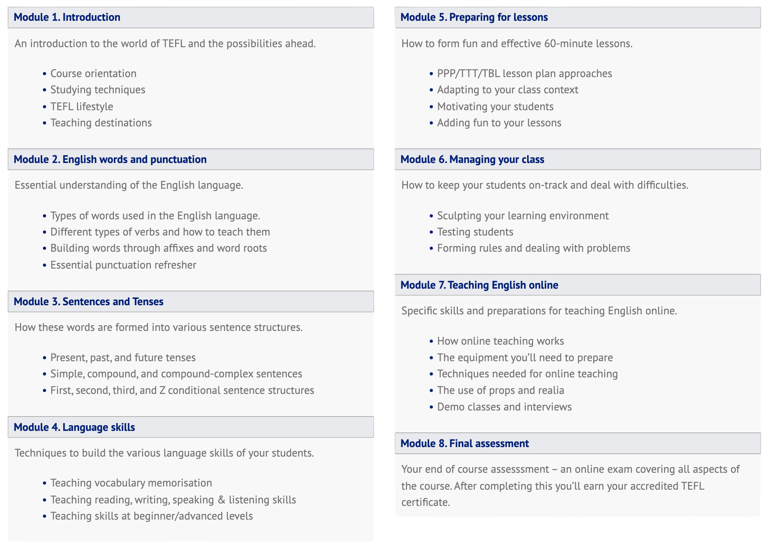
Task: Open the Essential punctuation refresher item
Action: (x=123, y=265)
